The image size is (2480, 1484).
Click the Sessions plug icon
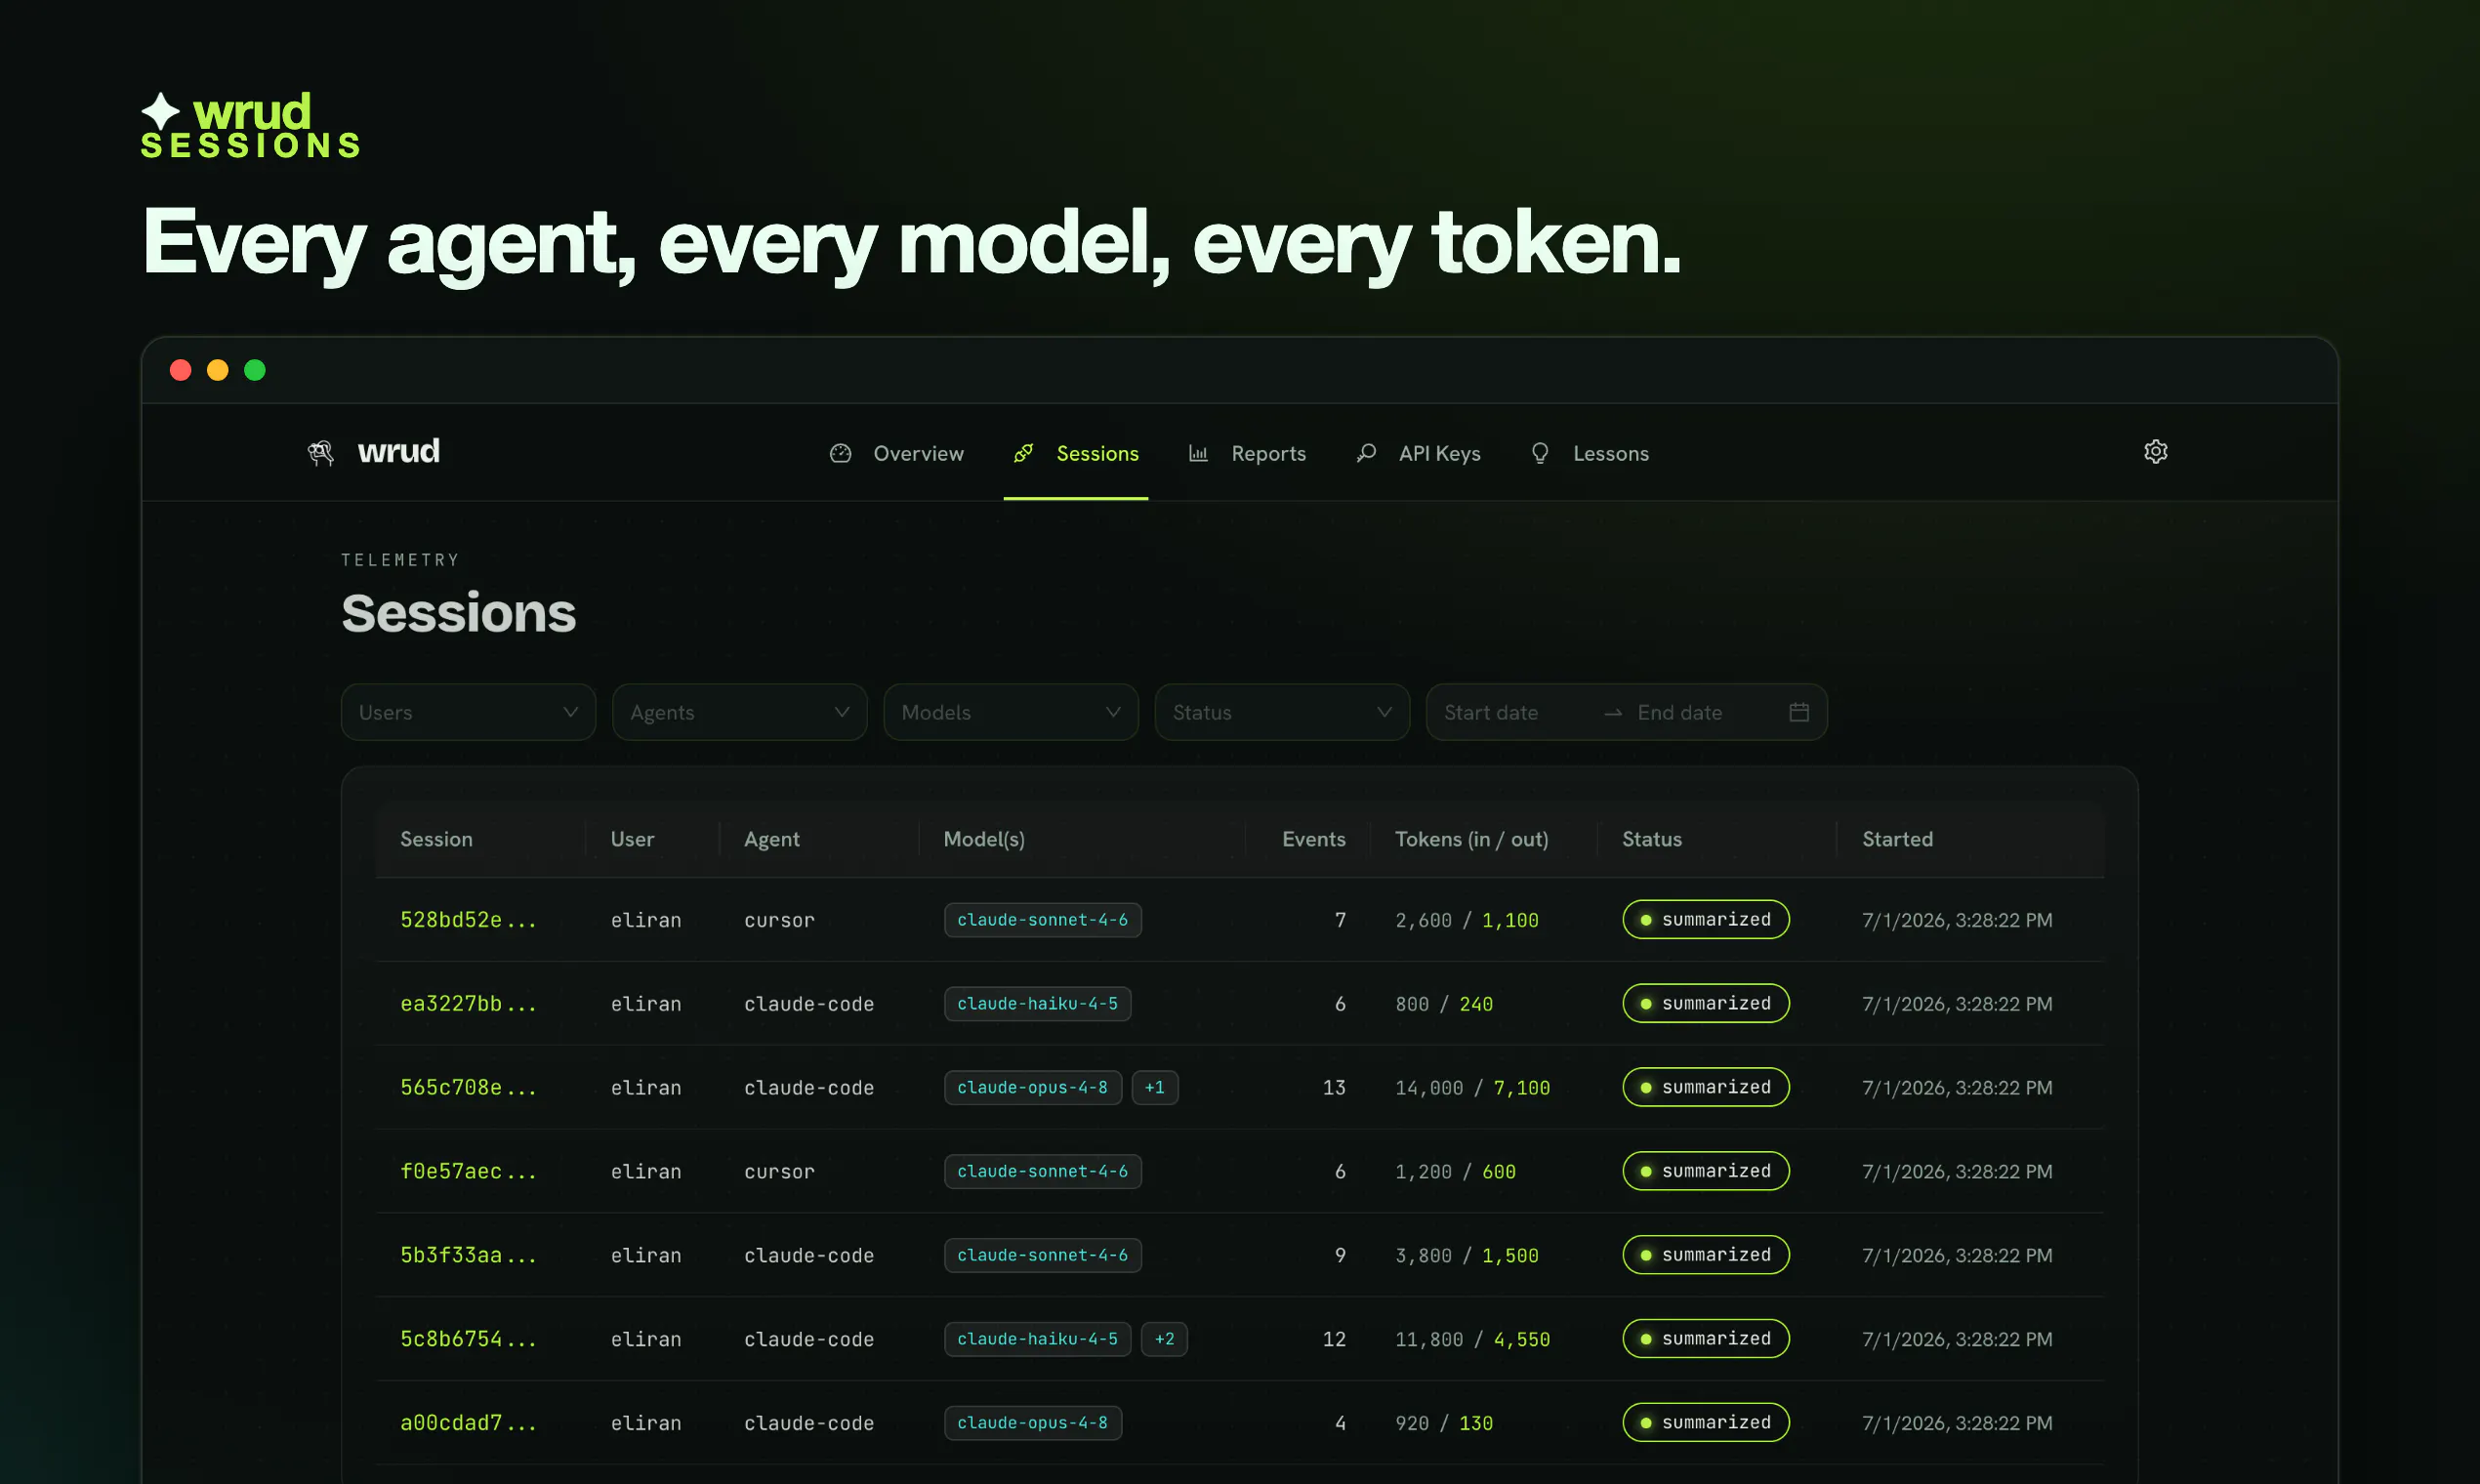[1023, 453]
